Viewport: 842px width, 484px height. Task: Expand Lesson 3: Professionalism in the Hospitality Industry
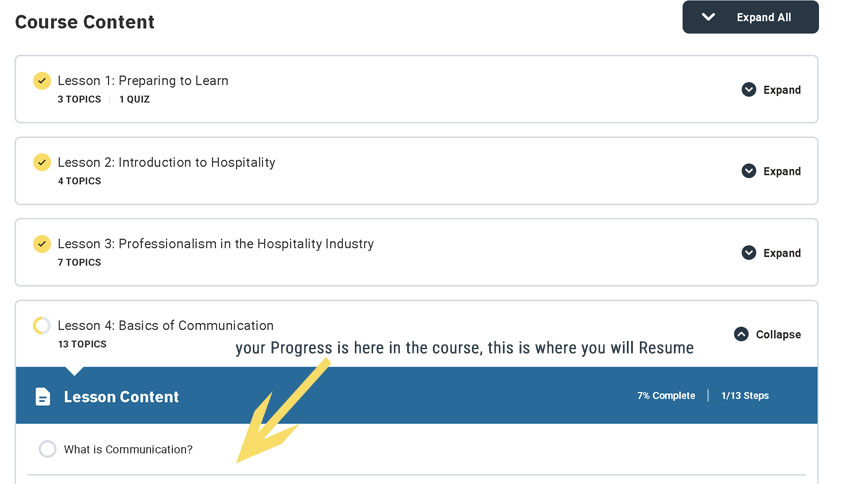771,252
